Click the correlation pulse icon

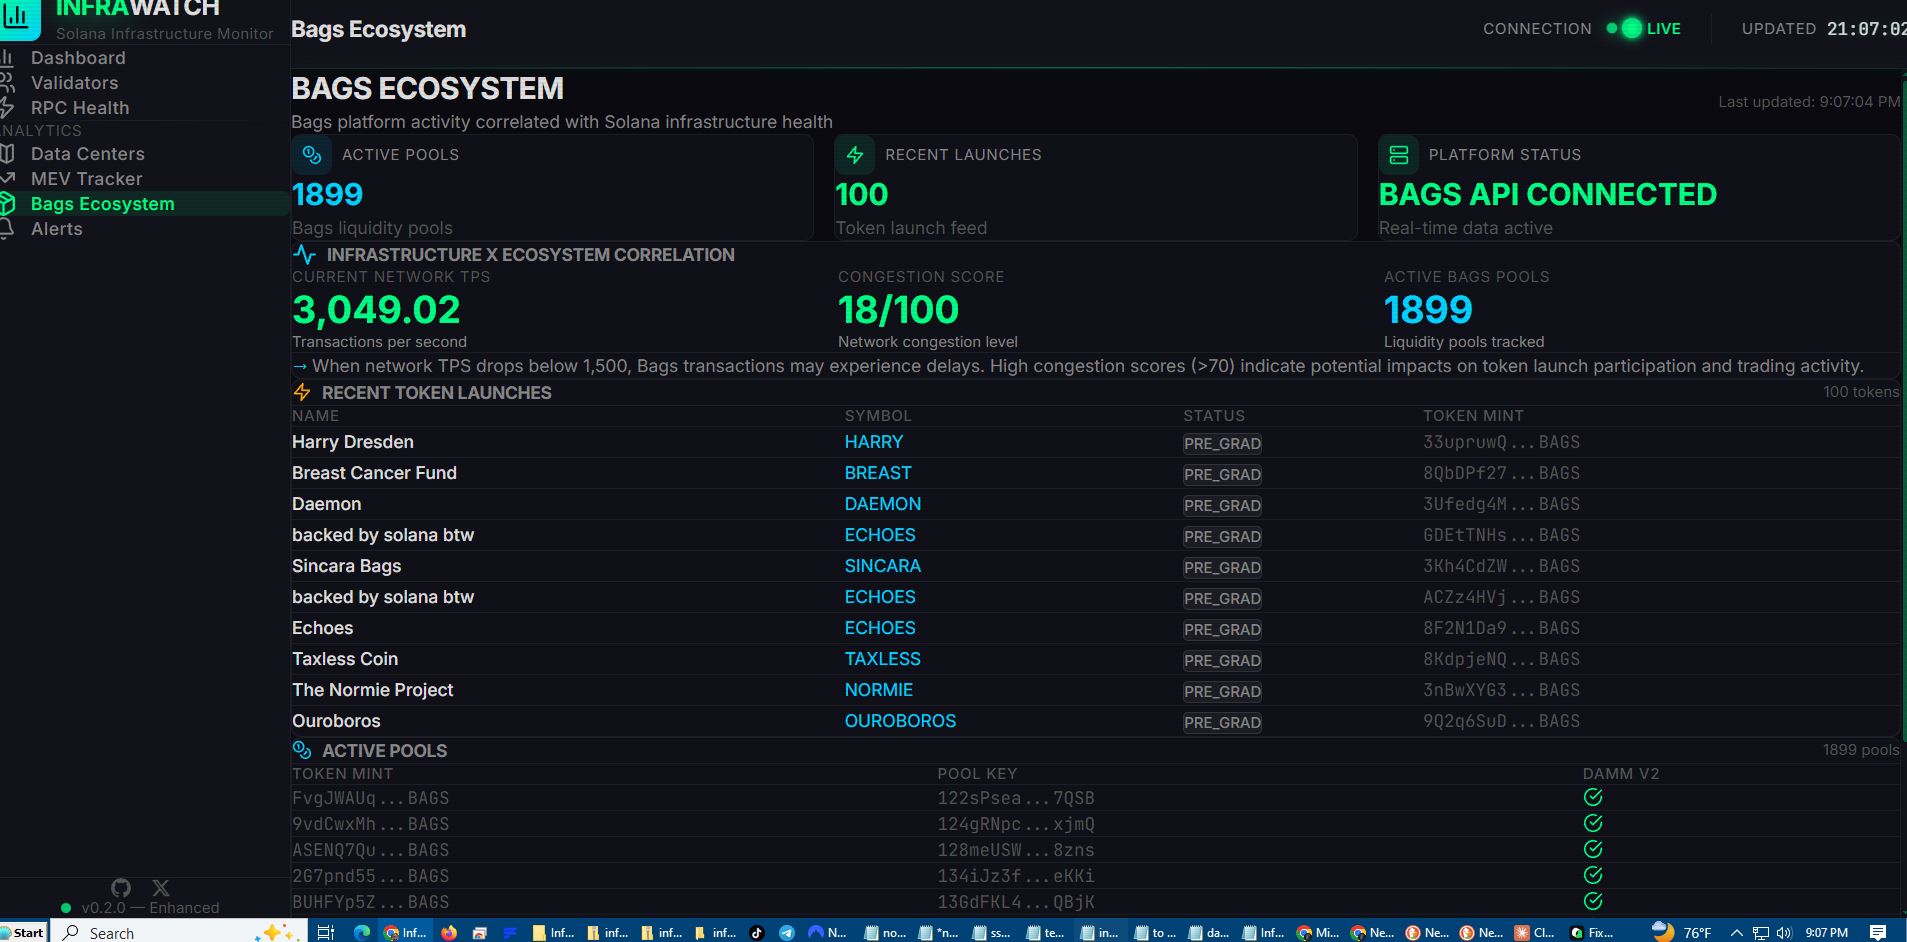[x=304, y=255]
